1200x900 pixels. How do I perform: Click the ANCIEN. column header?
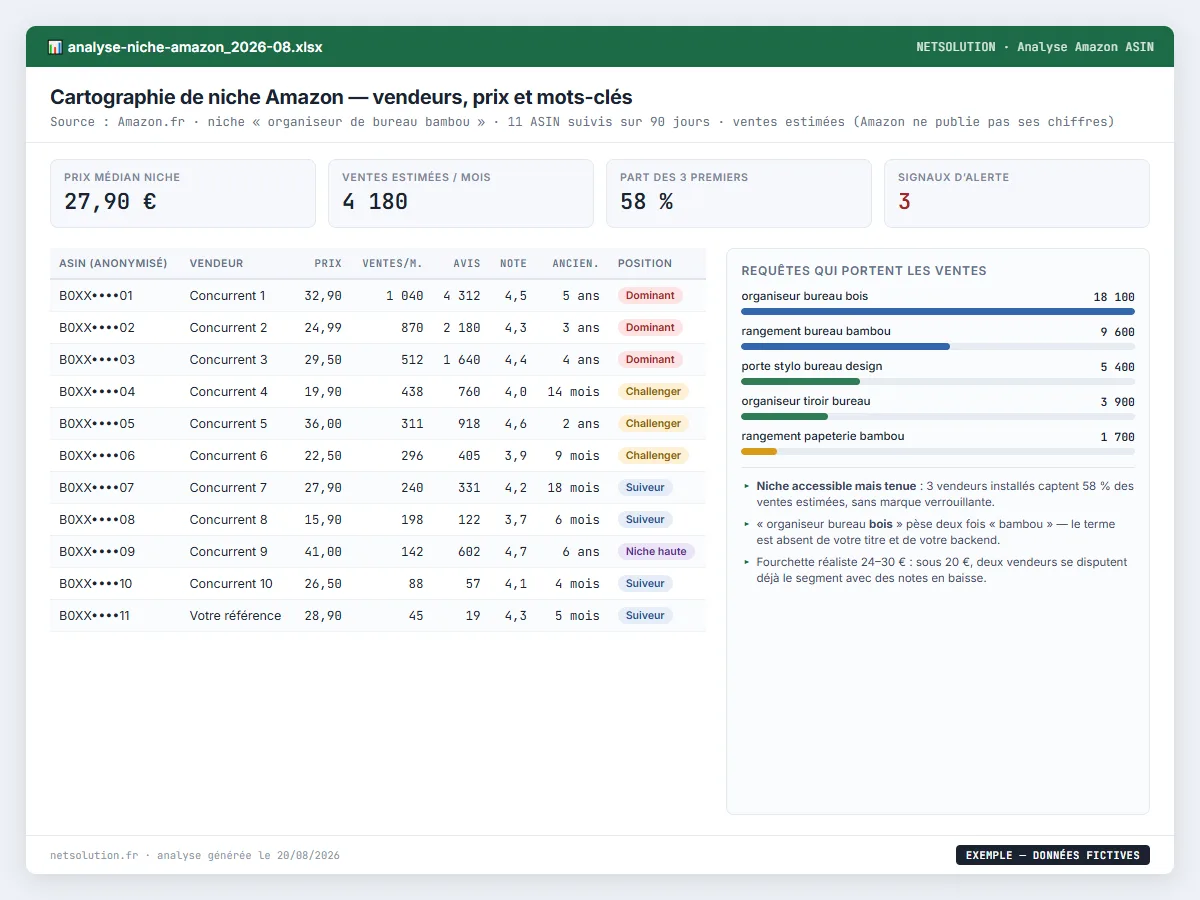point(576,264)
